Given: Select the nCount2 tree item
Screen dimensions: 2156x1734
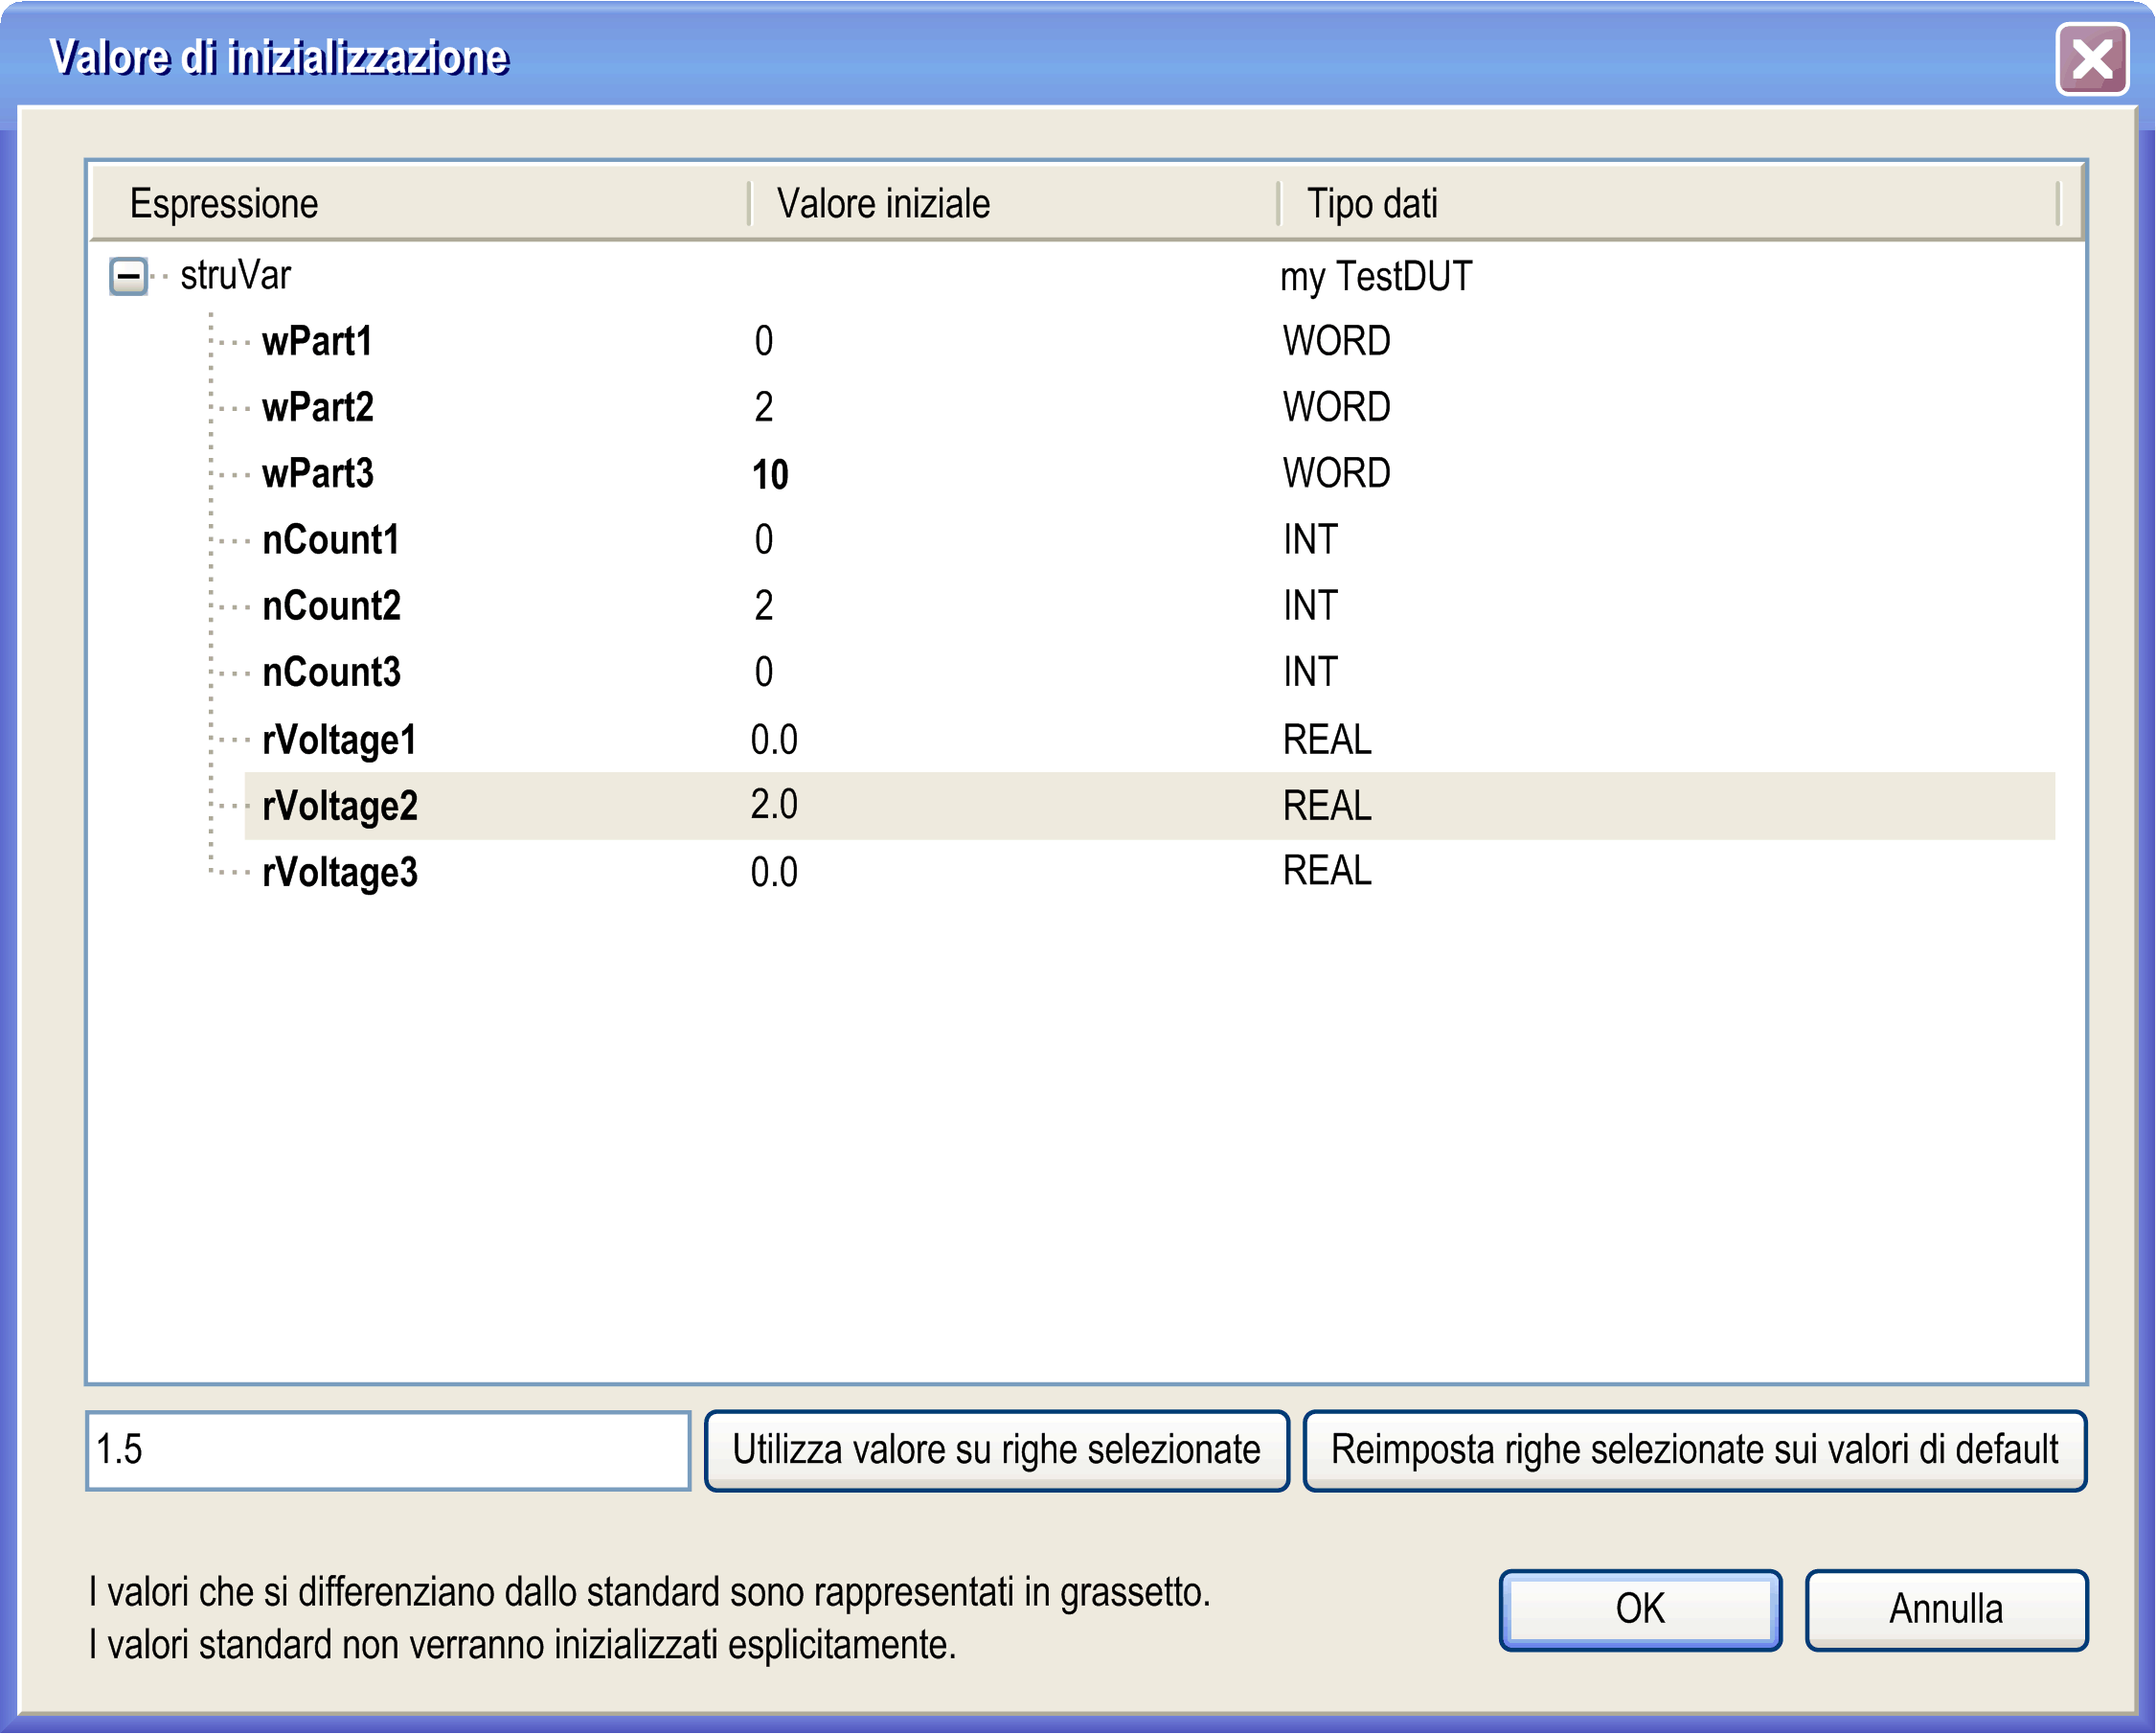Looking at the screenshot, I should [x=331, y=607].
